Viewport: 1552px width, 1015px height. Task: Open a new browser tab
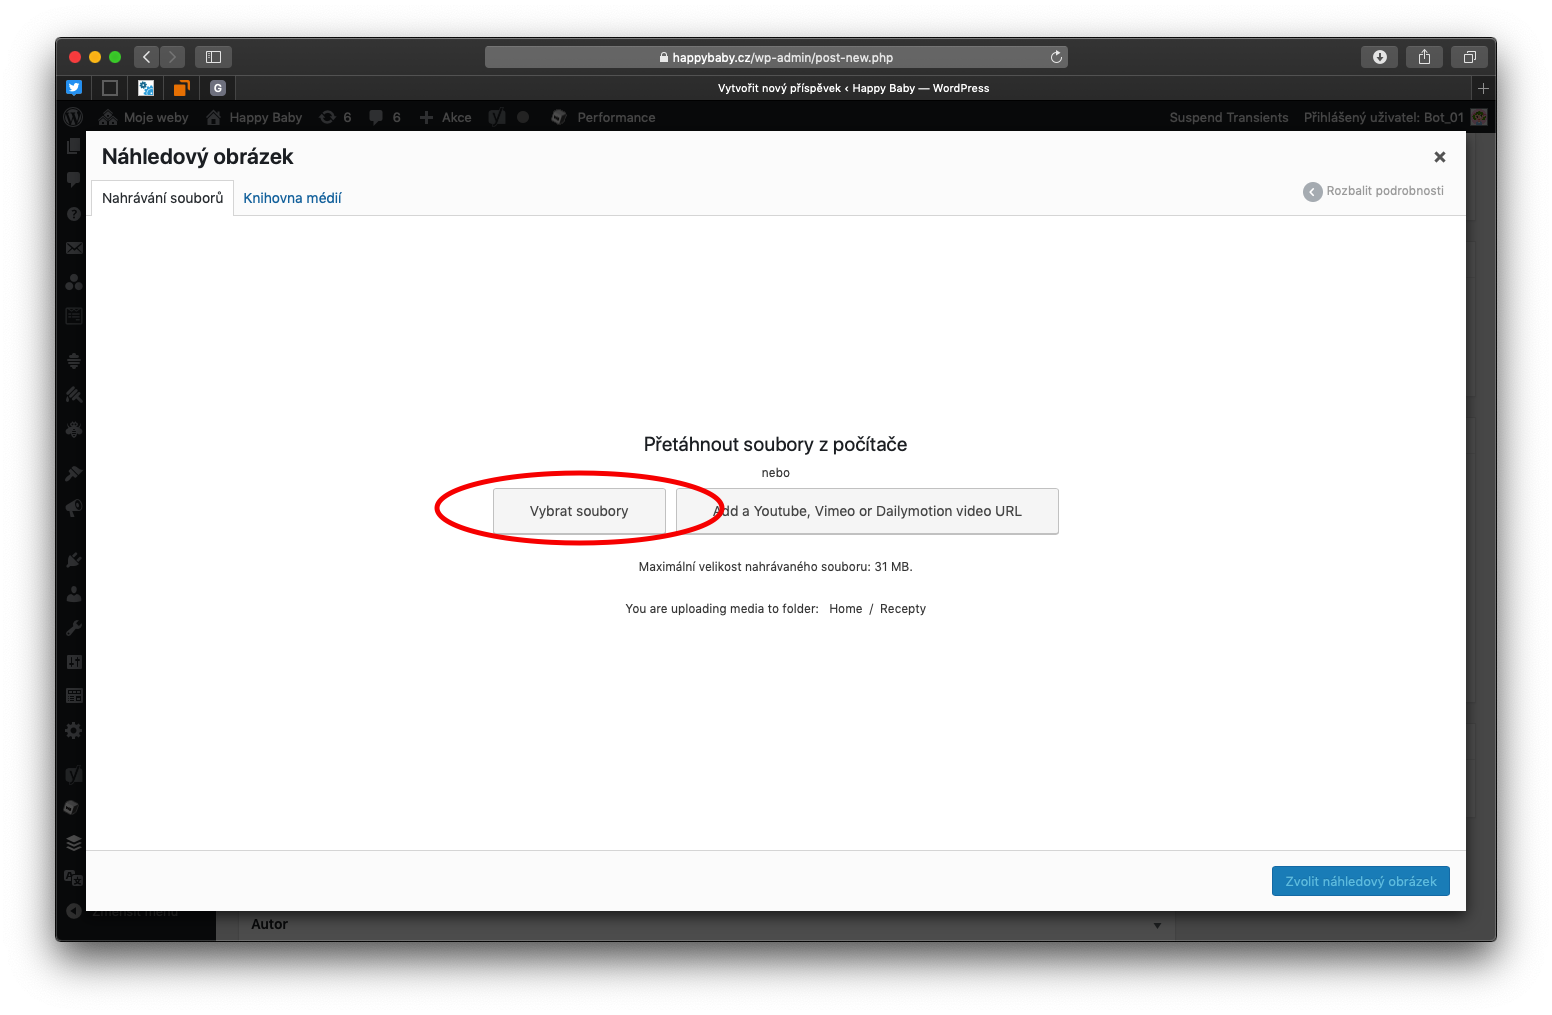(x=1483, y=88)
